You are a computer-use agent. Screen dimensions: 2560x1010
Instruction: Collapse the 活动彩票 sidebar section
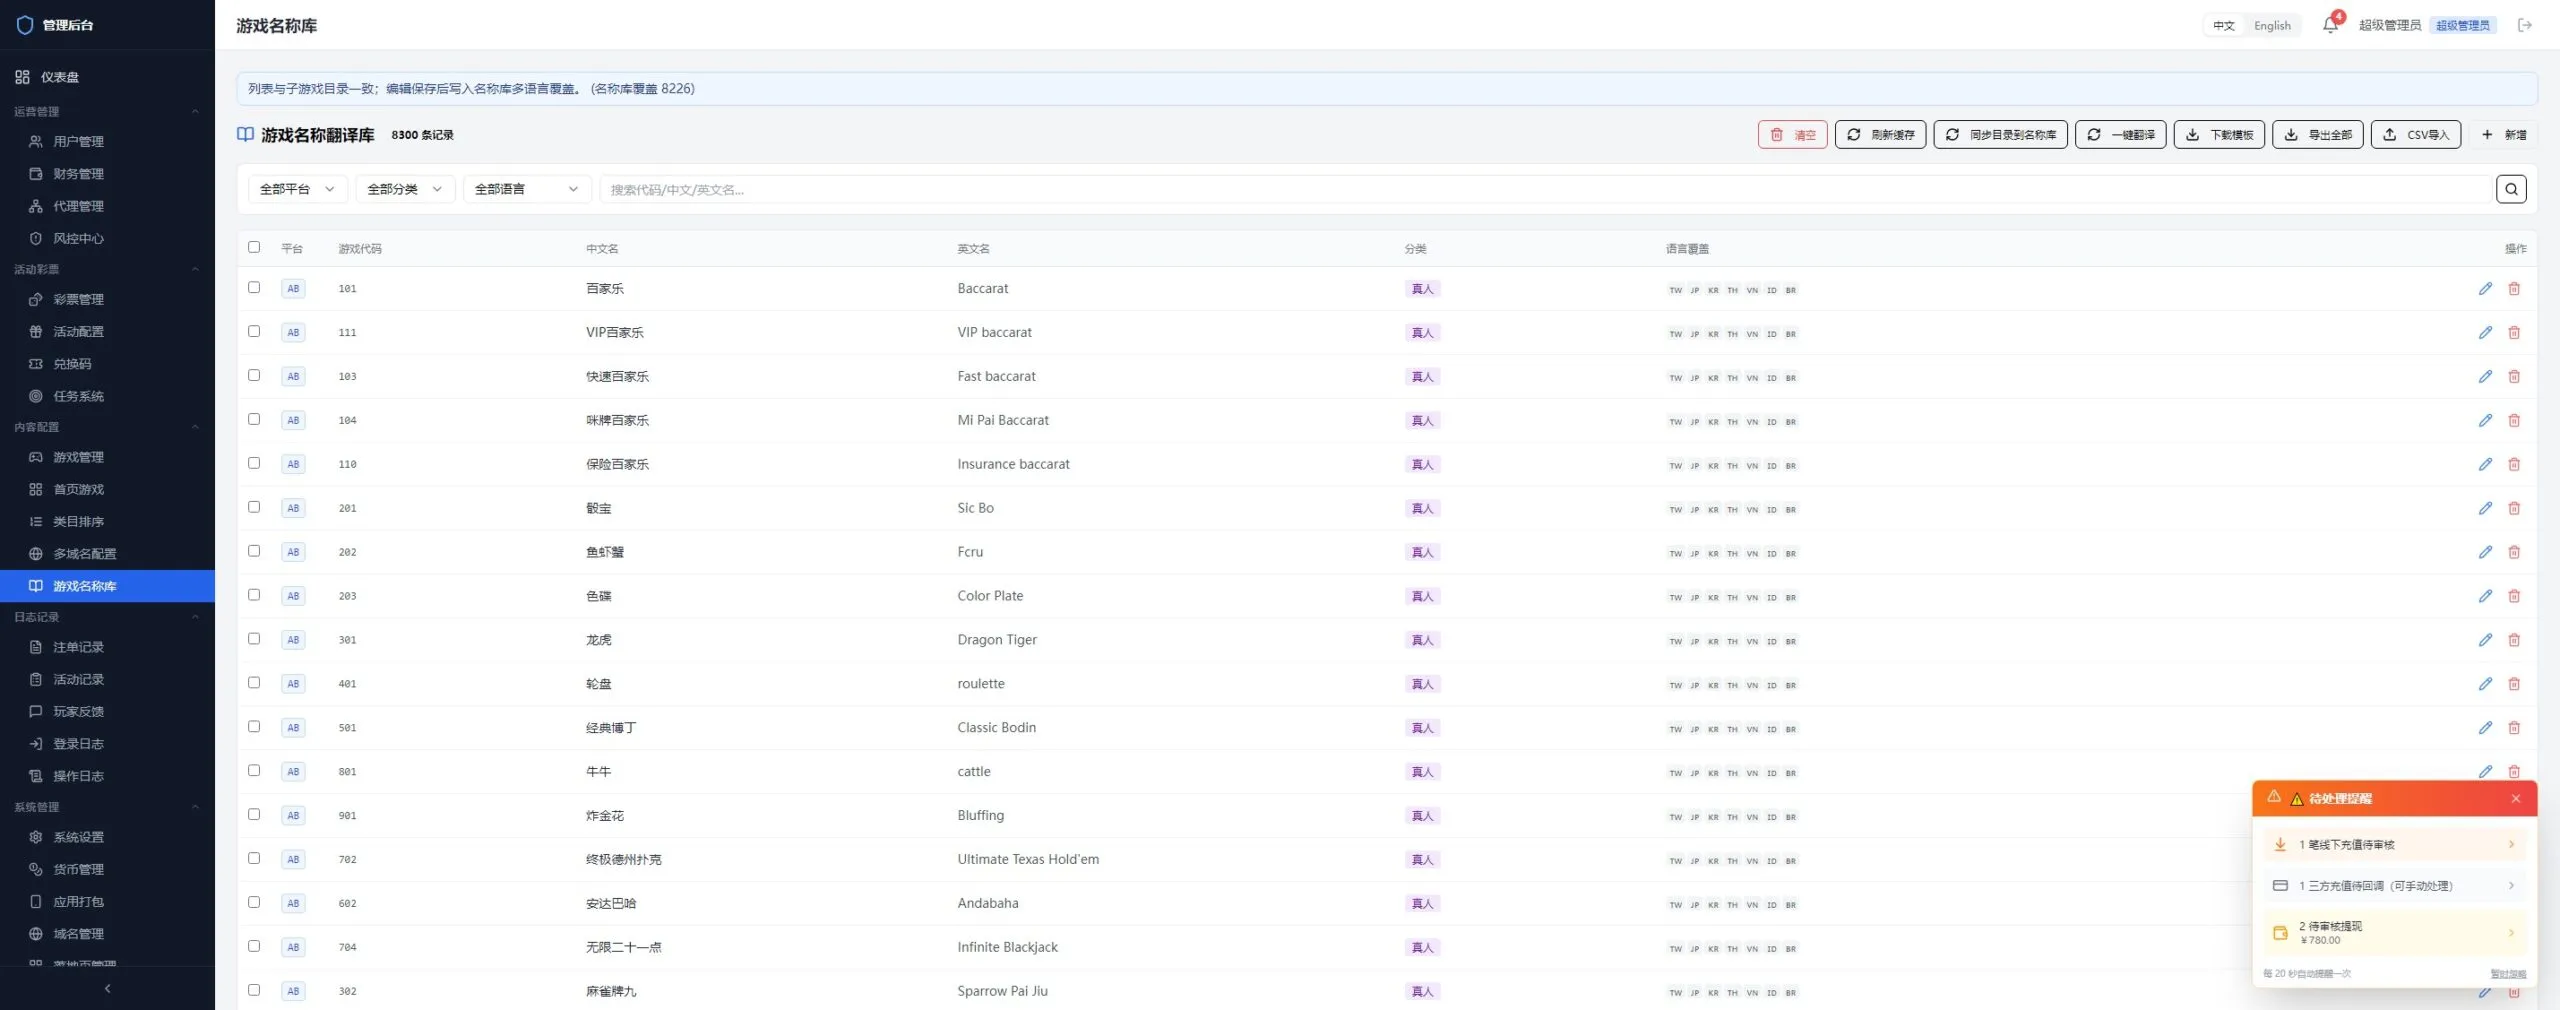[x=107, y=269]
